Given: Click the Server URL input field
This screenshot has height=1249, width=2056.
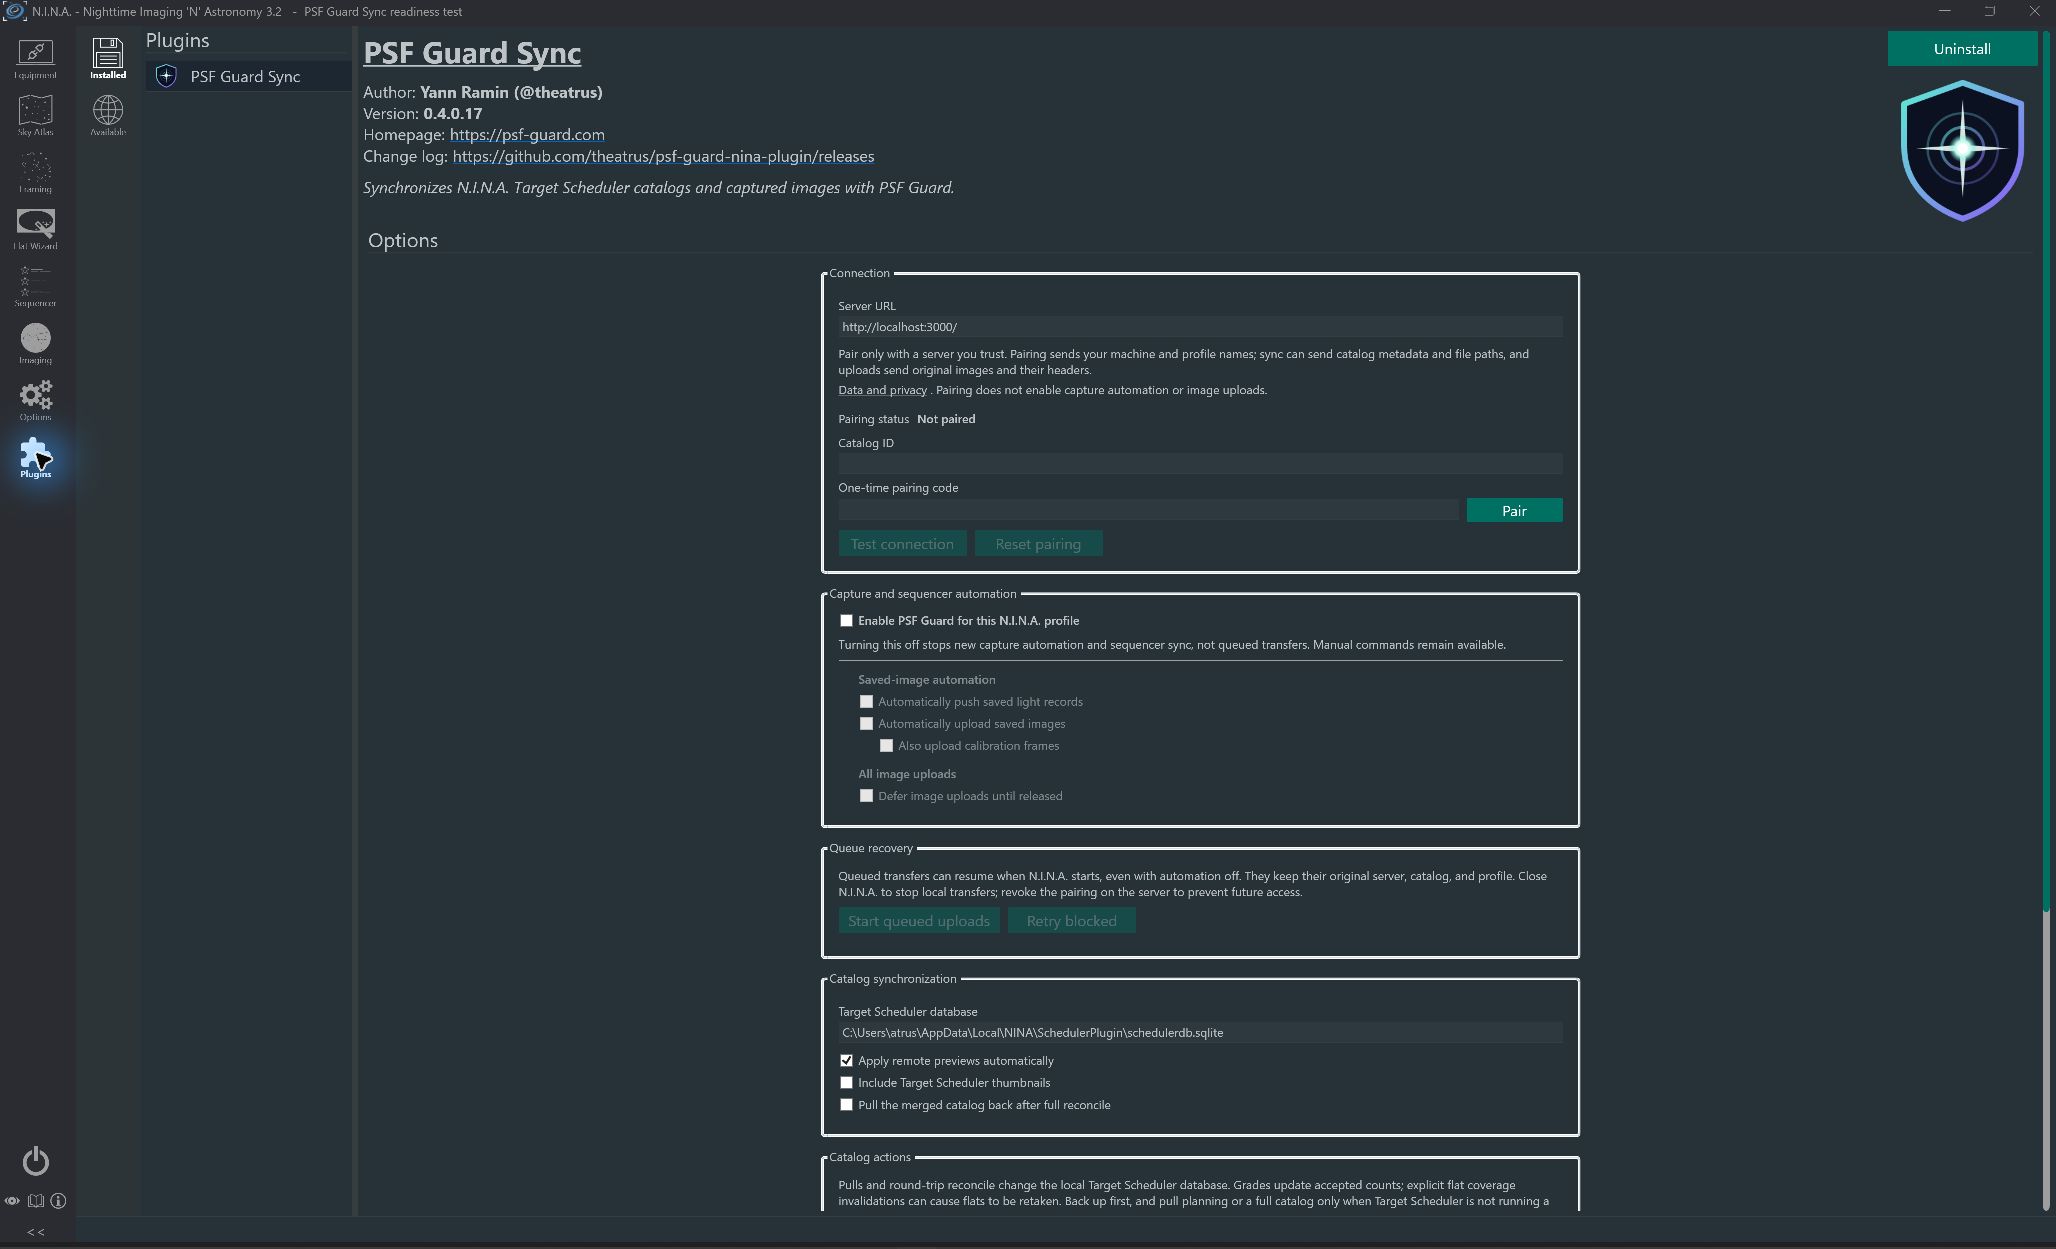Looking at the screenshot, I should pos(1200,327).
